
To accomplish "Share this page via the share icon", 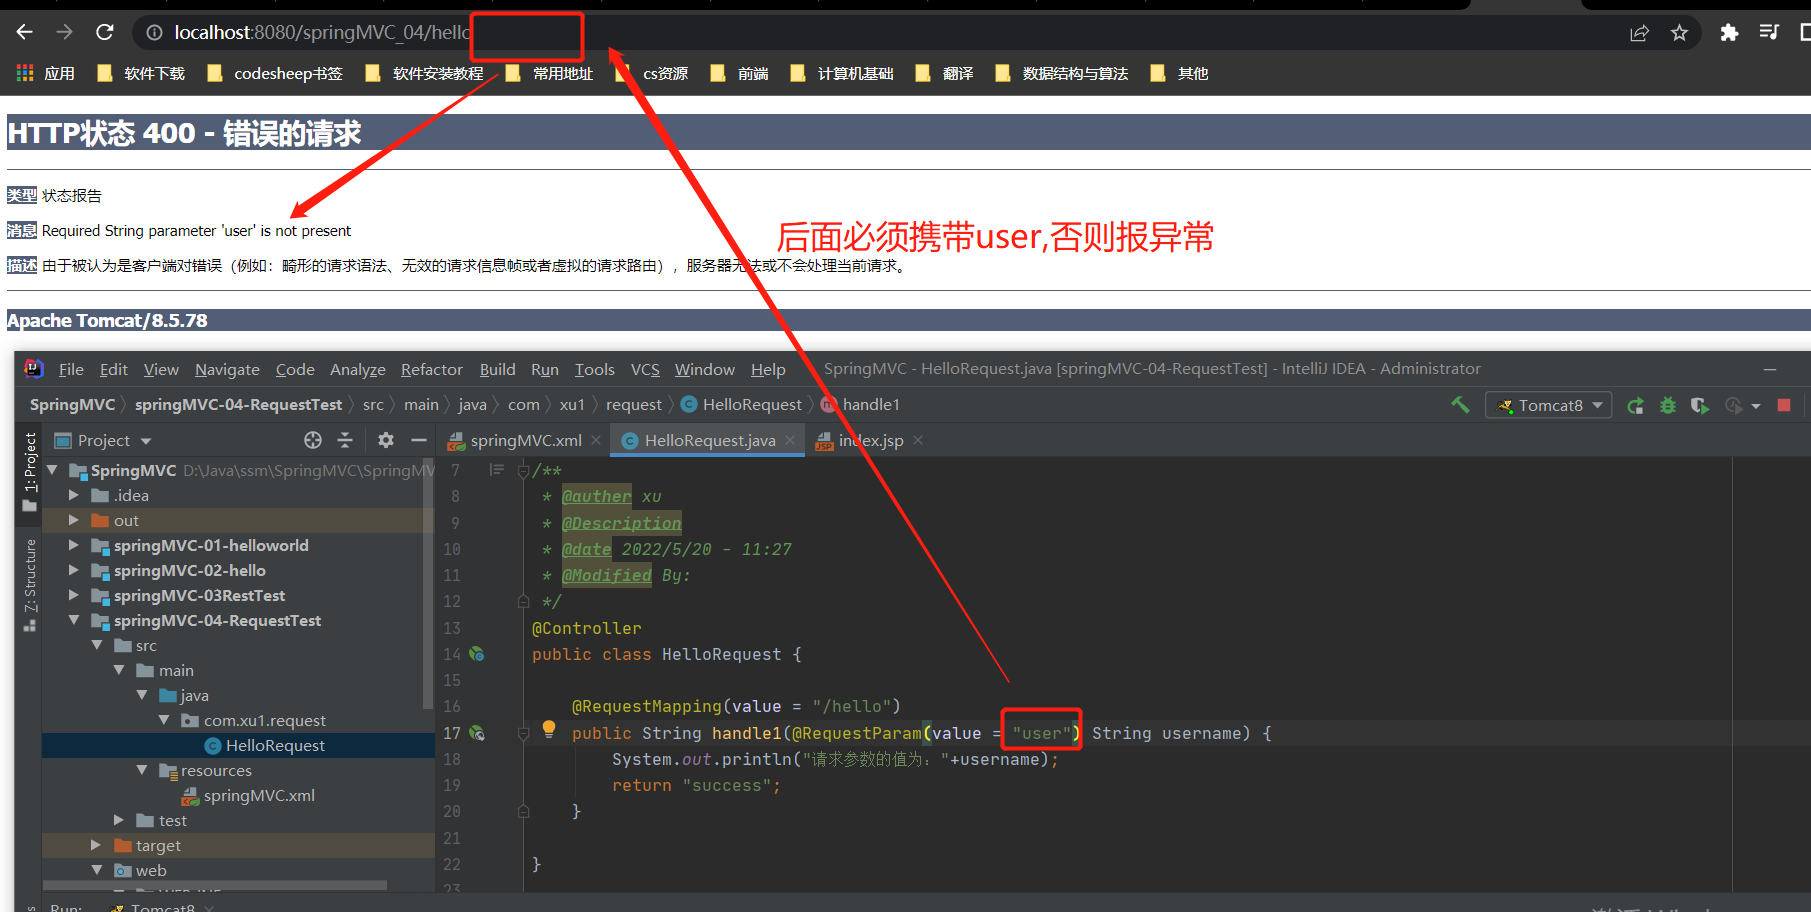I will (1639, 33).
